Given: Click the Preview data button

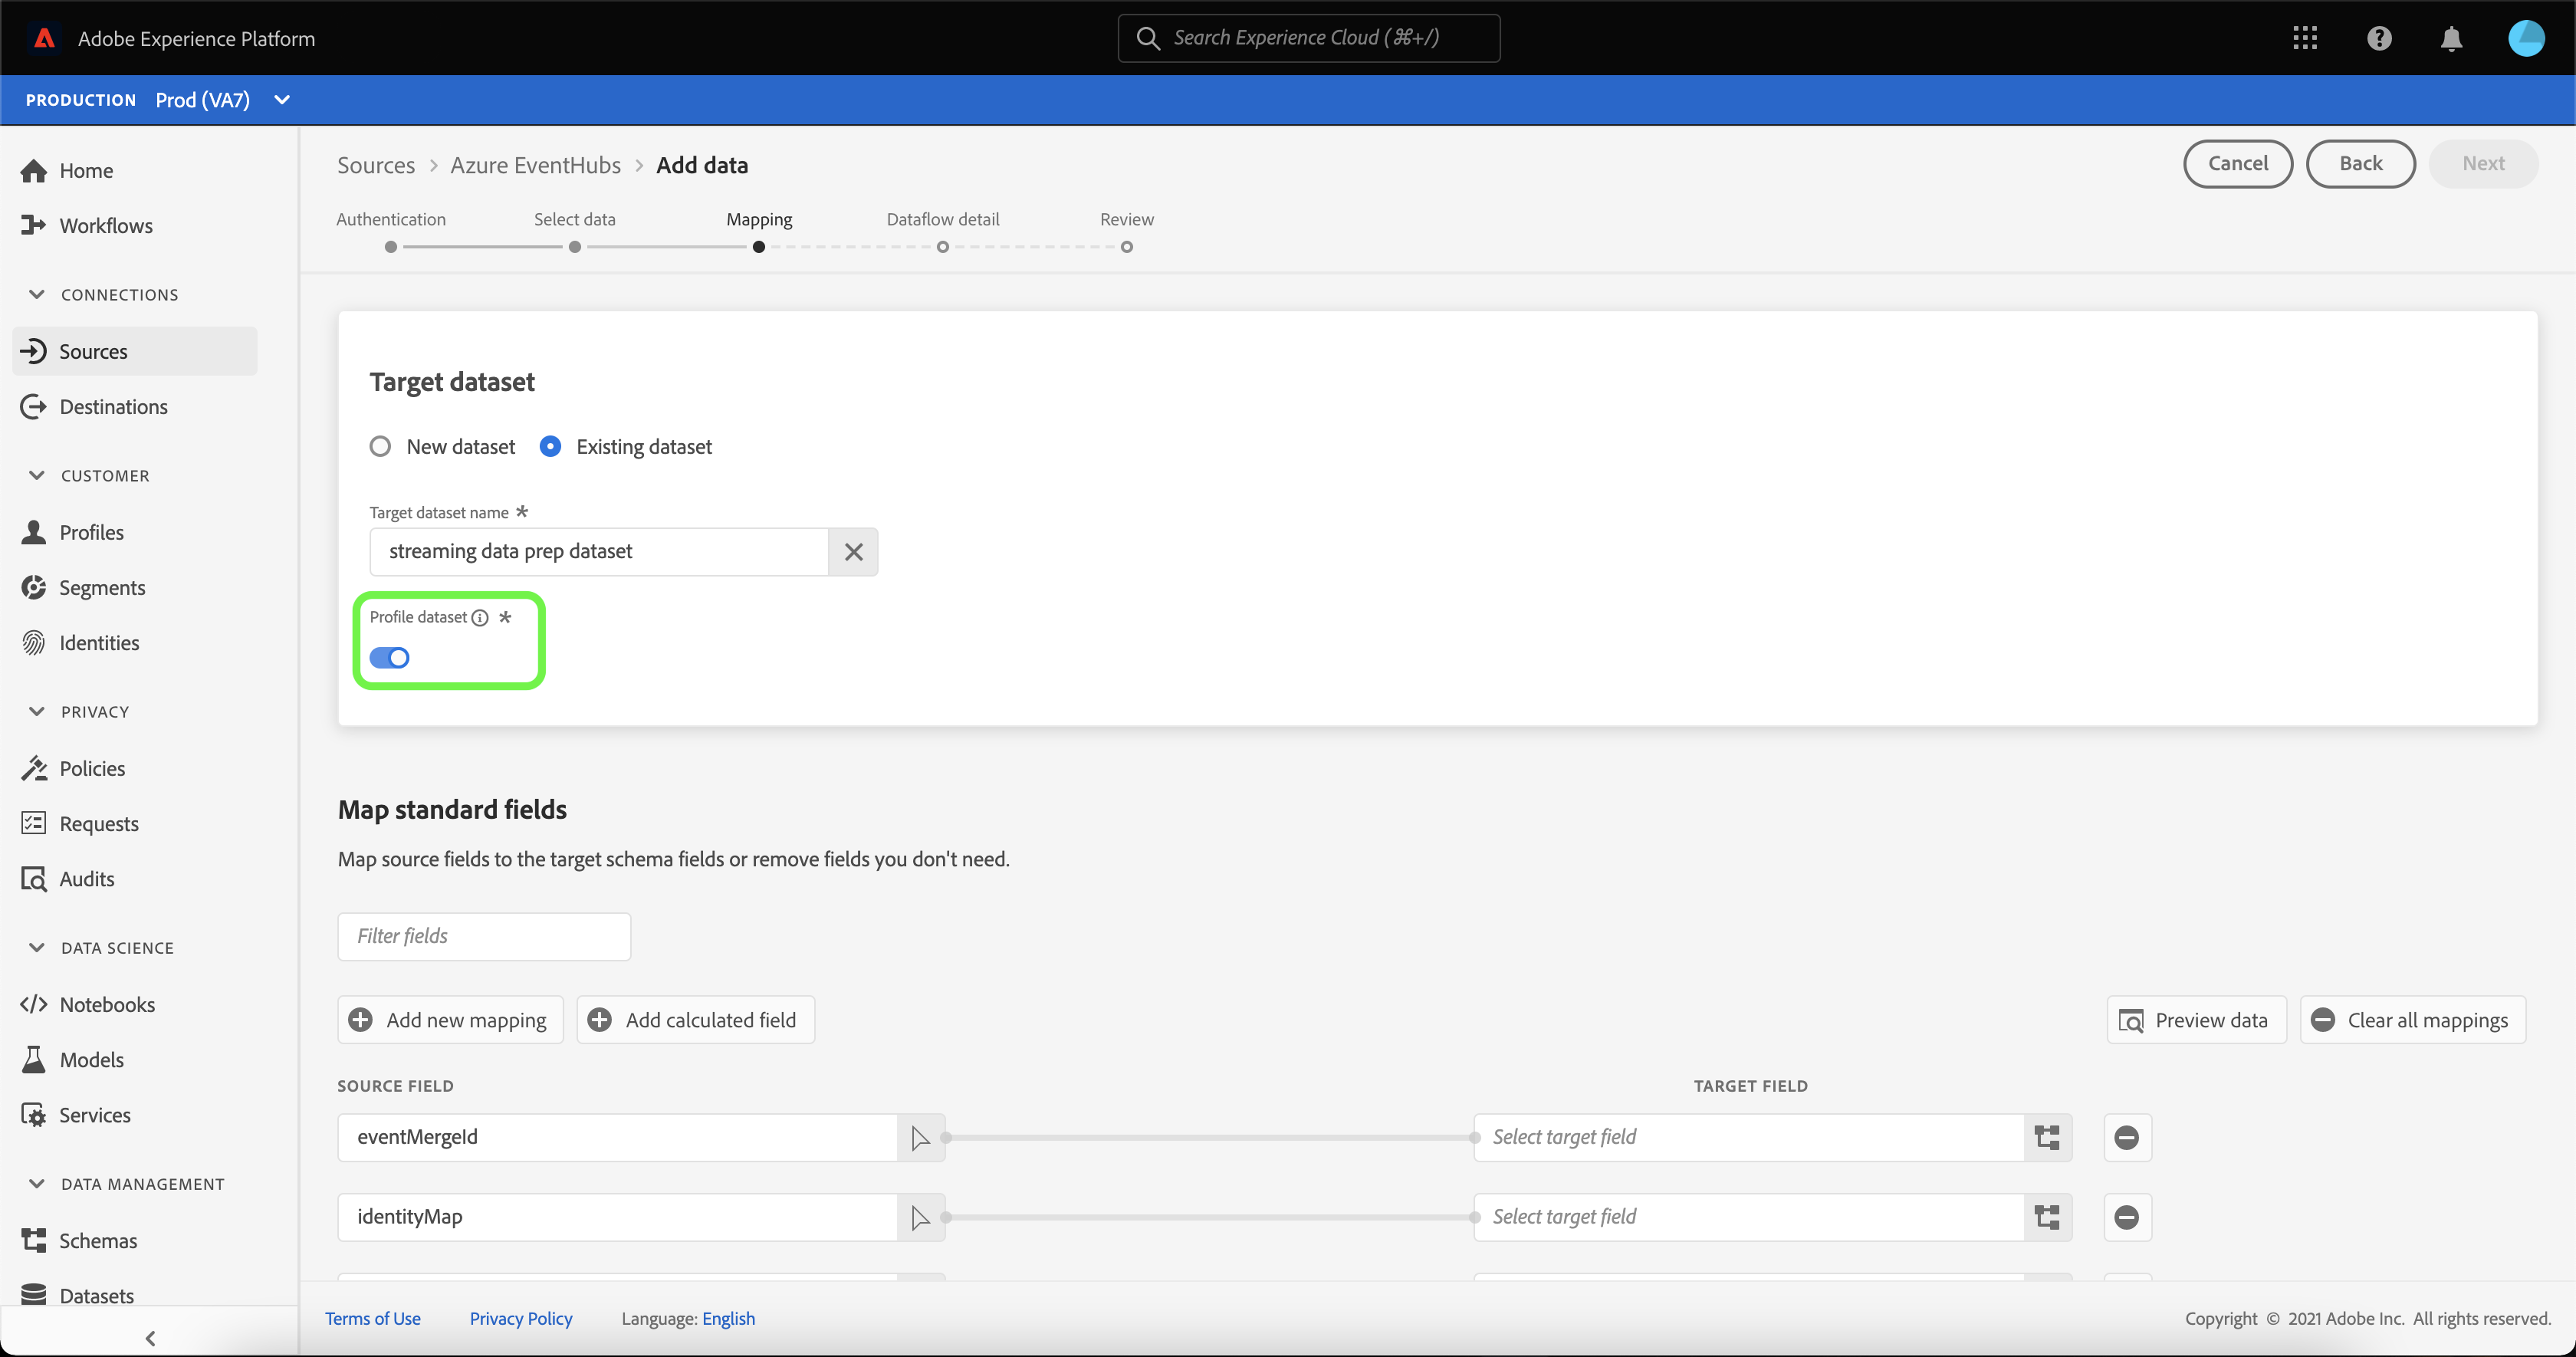Looking at the screenshot, I should click(2196, 1020).
